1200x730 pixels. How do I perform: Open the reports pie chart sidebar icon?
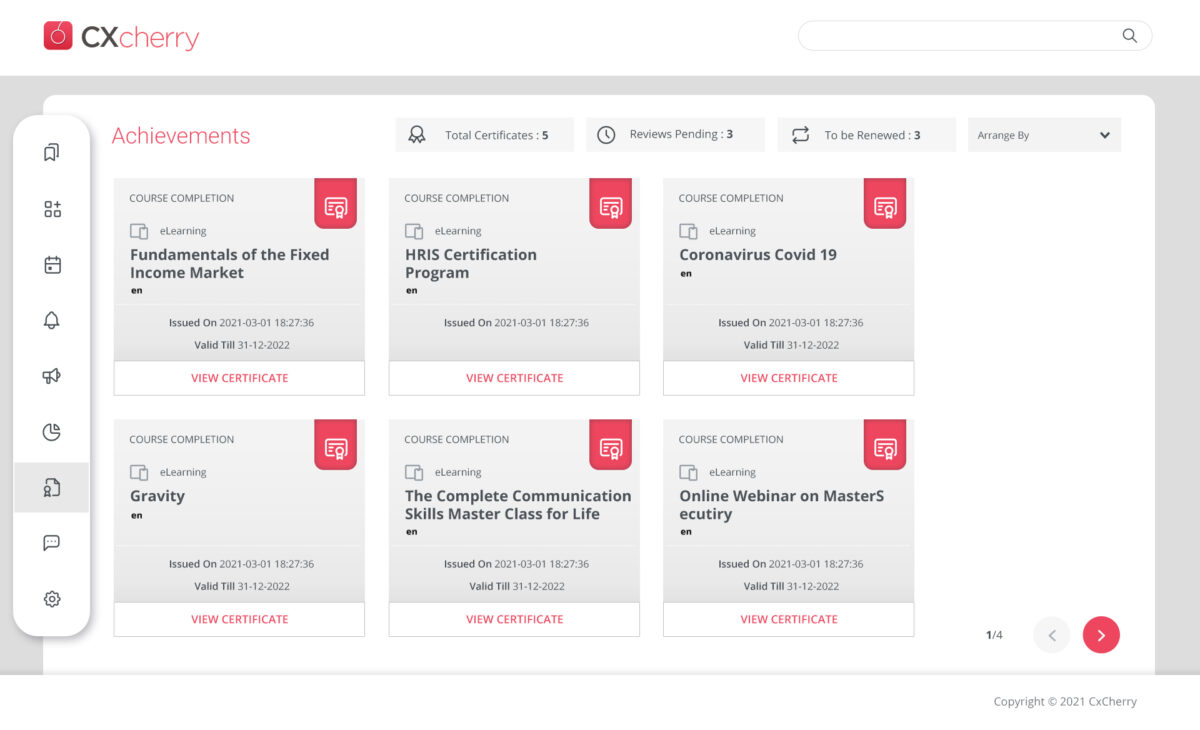pyautogui.click(x=52, y=432)
